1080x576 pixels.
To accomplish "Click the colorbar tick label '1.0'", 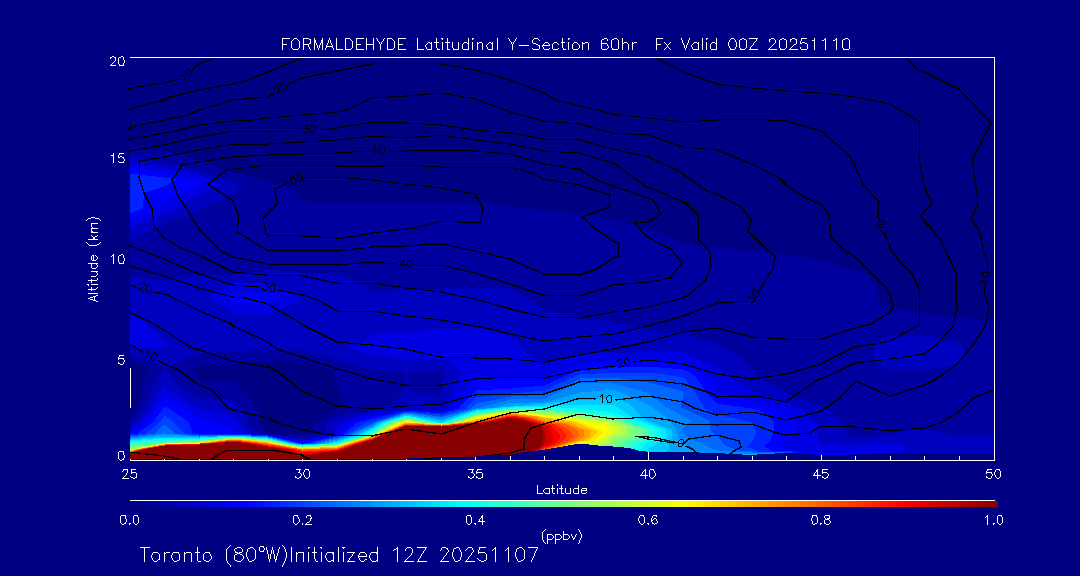I will [x=993, y=520].
